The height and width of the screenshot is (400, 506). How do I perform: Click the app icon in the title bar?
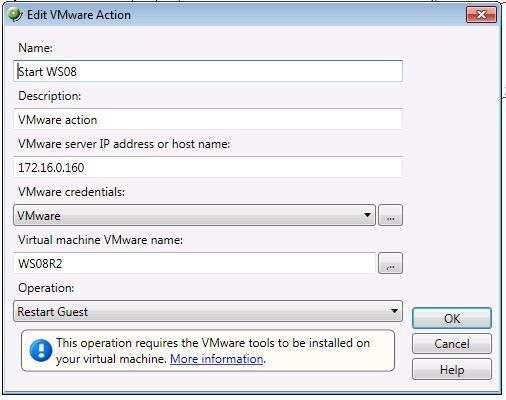[15, 15]
